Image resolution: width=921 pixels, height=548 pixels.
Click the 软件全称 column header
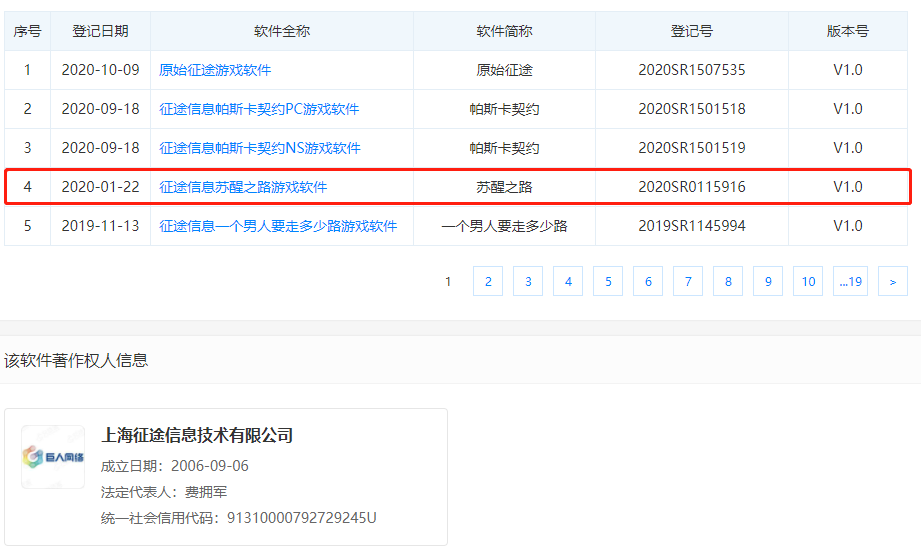click(x=282, y=31)
